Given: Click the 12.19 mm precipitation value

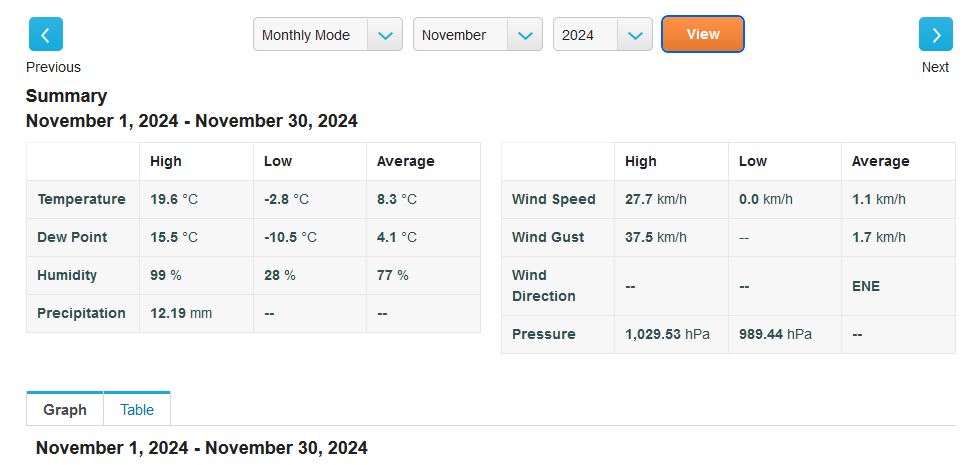Looking at the screenshot, I should pos(181,313).
